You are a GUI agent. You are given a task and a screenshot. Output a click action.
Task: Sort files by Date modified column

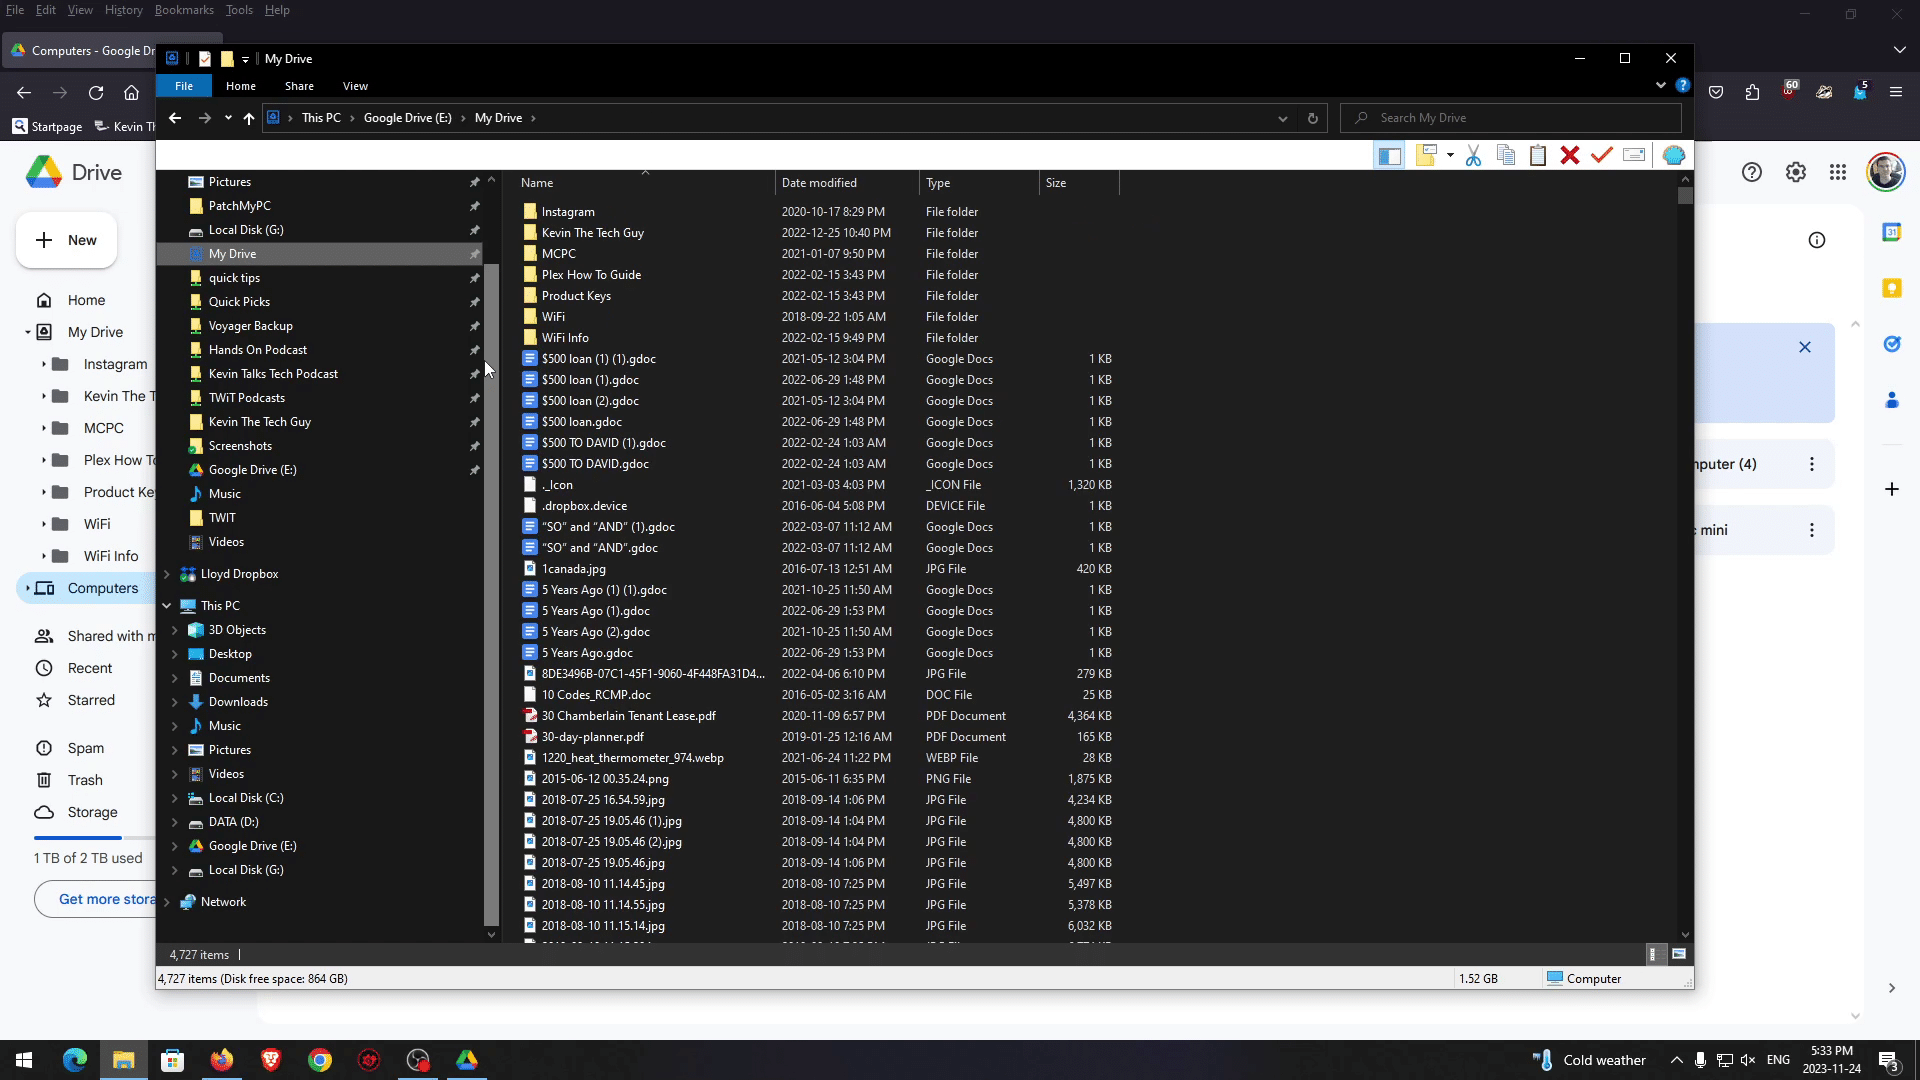click(819, 183)
